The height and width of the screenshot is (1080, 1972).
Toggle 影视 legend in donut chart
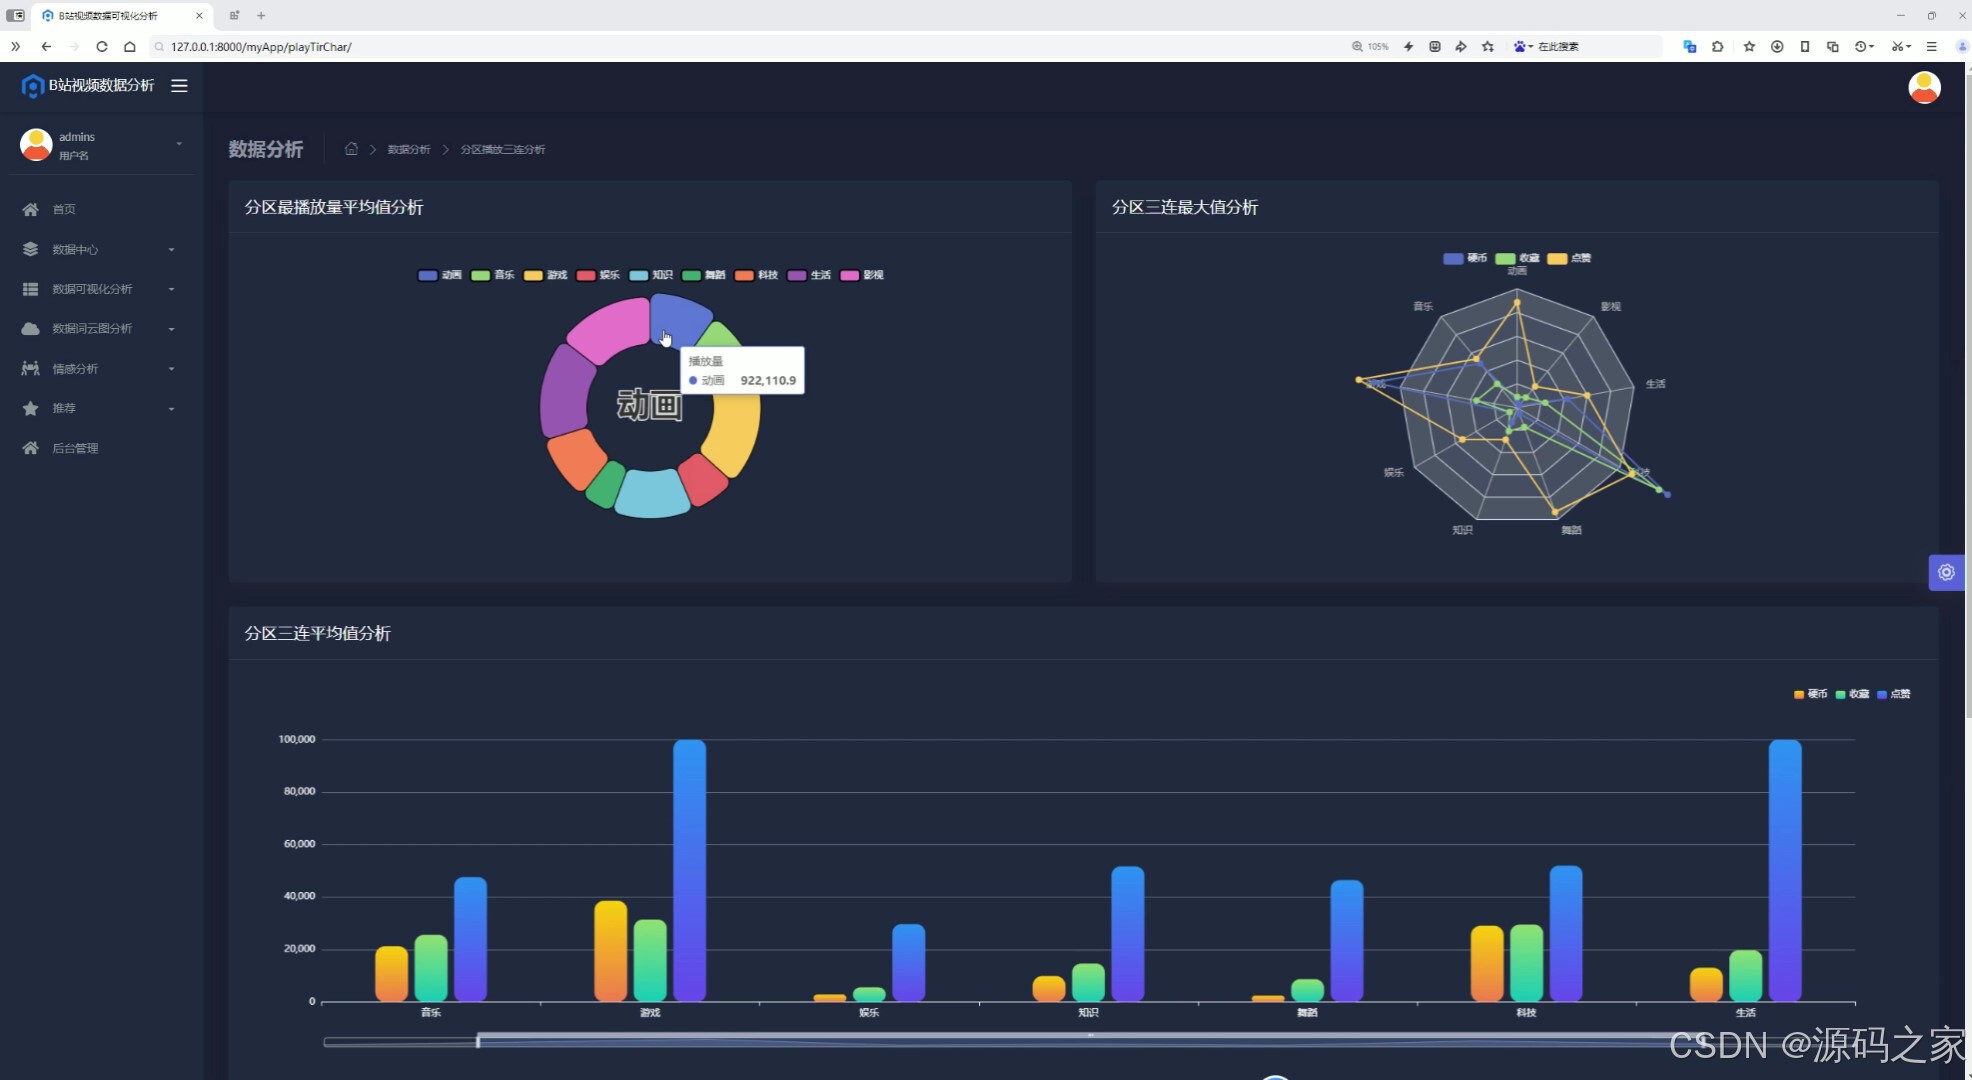point(862,275)
